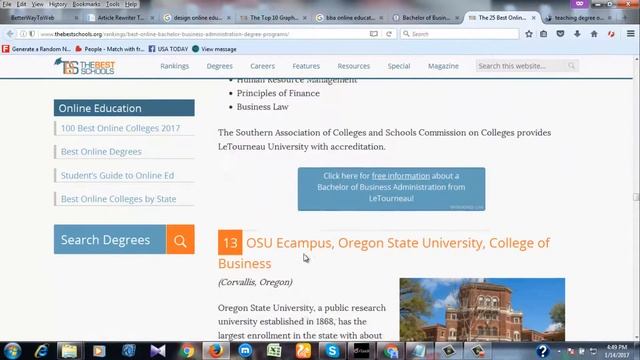Screen dimensions: 640x360
Task: Open the View menu
Action: pyautogui.click(x=38, y=4)
